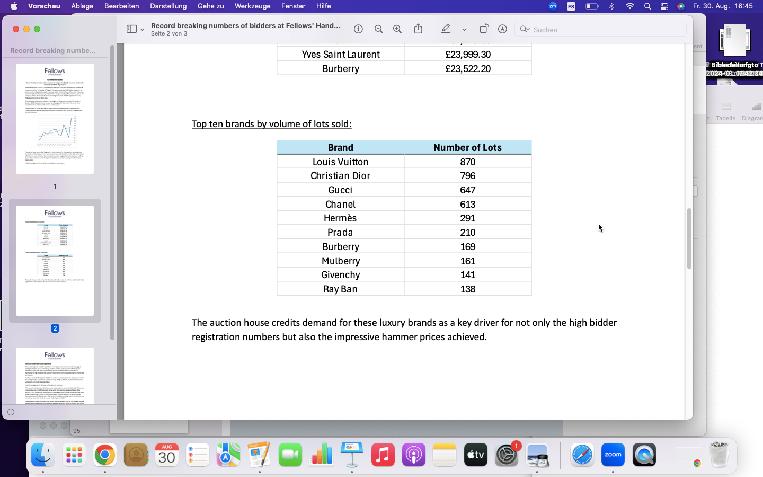This screenshot has height=477, width=763.
Task: Click the battery status icon
Action: [592, 6]
